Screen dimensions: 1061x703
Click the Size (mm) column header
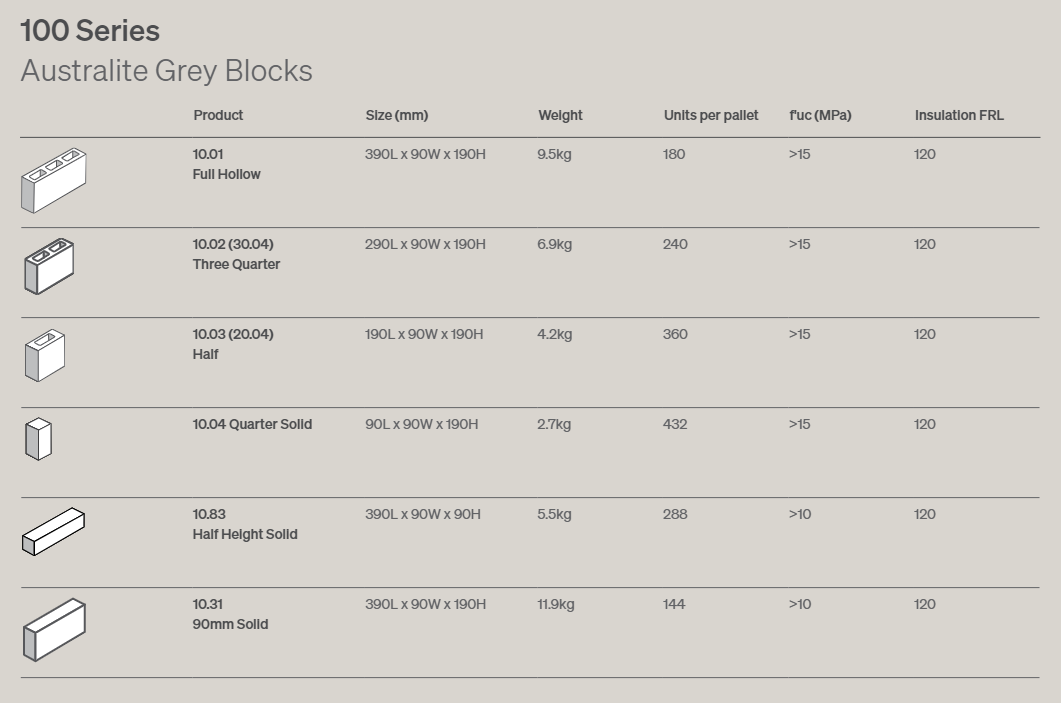(397, 115)
